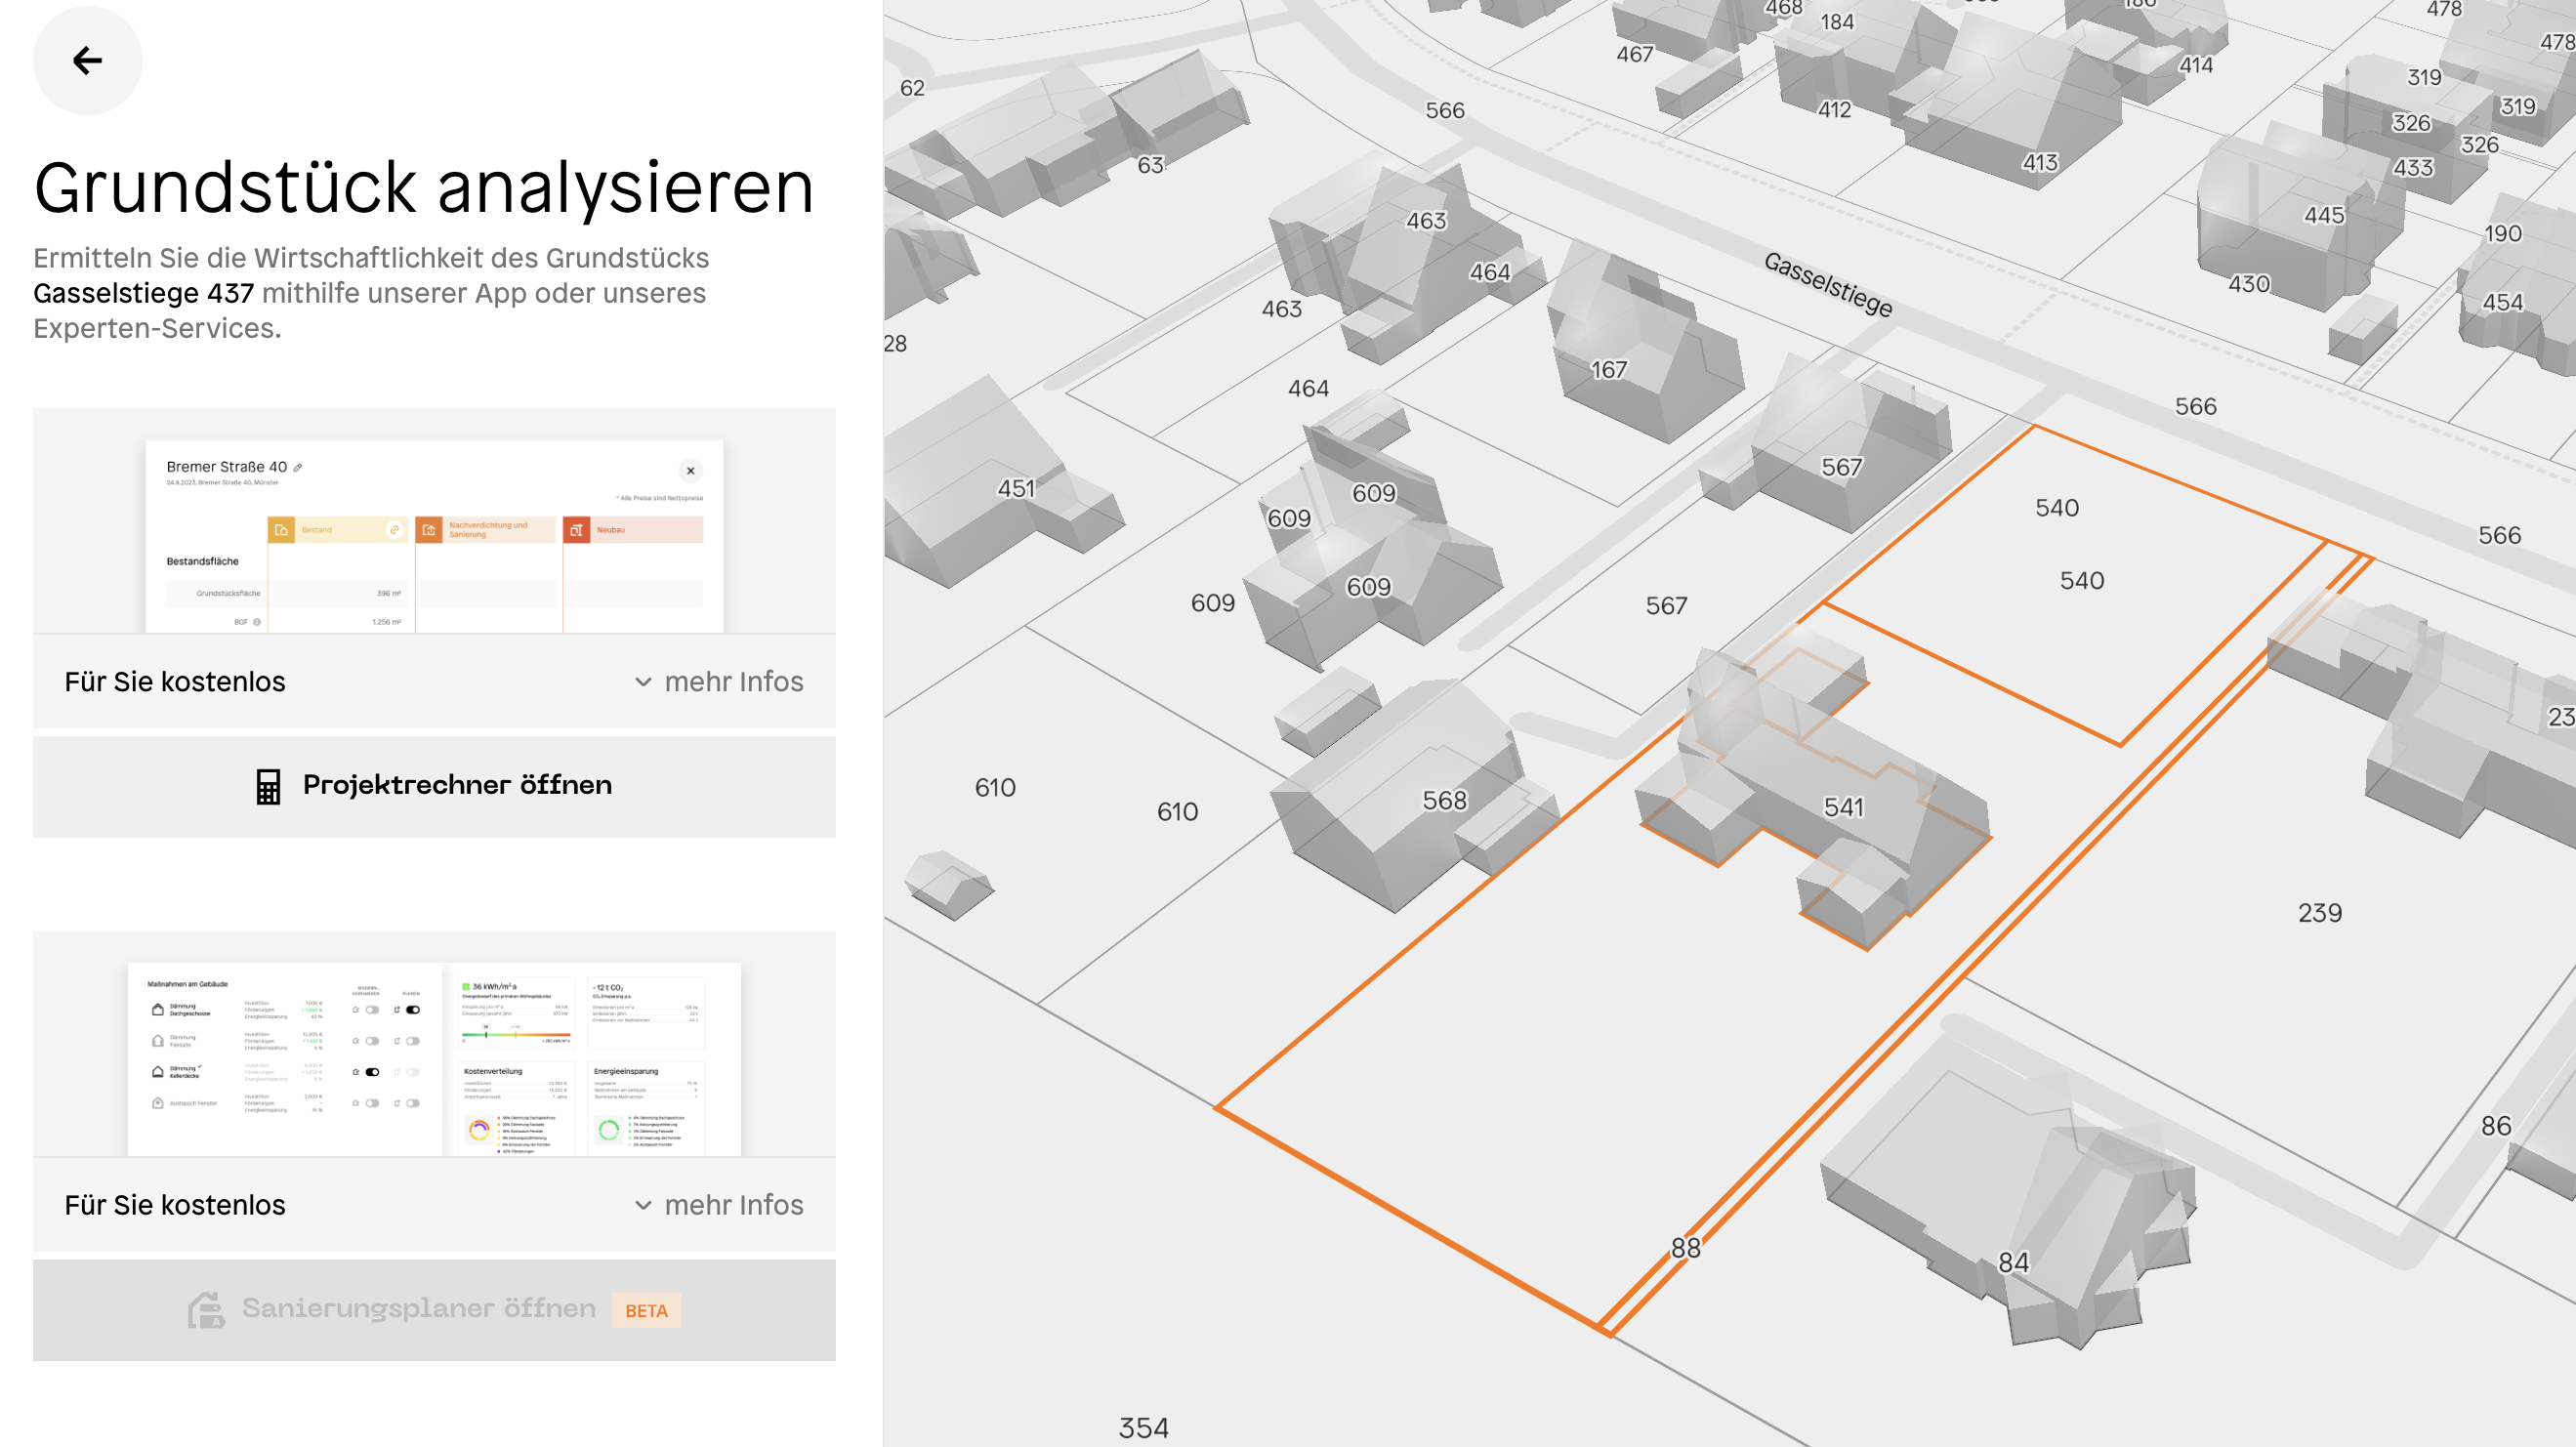Select the Neubau column header label
This screenshot has height=1447, width=2576.
point(611,530)
